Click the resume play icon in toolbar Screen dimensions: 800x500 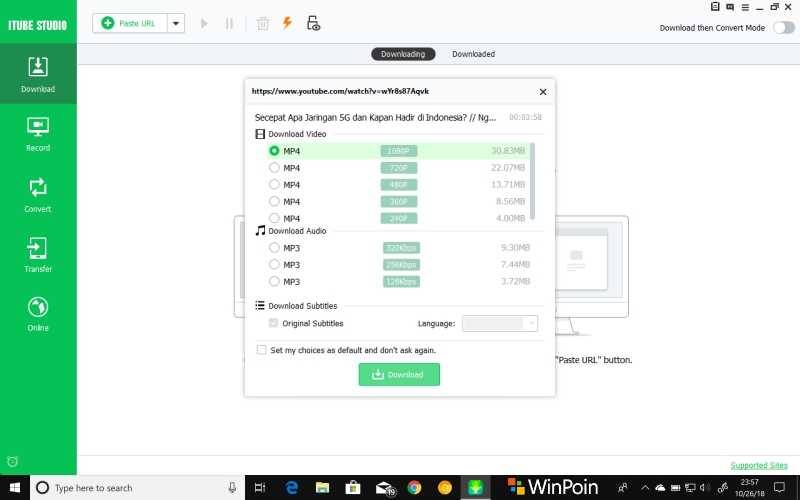204,23
